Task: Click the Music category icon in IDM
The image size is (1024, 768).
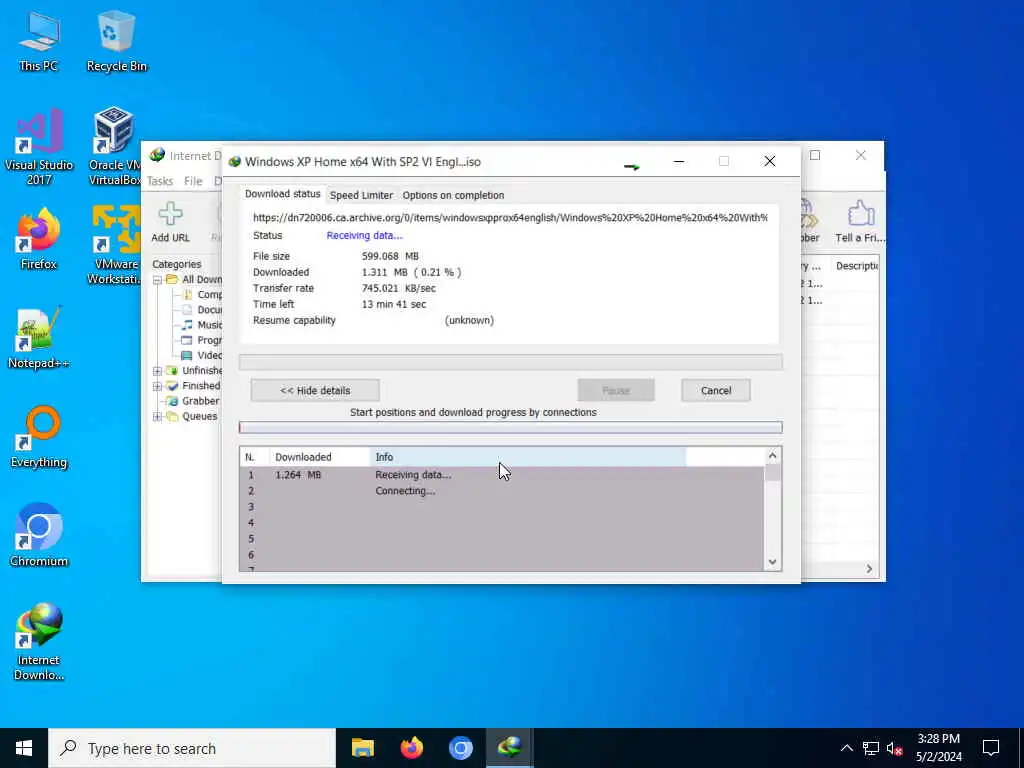Action: 187,325
